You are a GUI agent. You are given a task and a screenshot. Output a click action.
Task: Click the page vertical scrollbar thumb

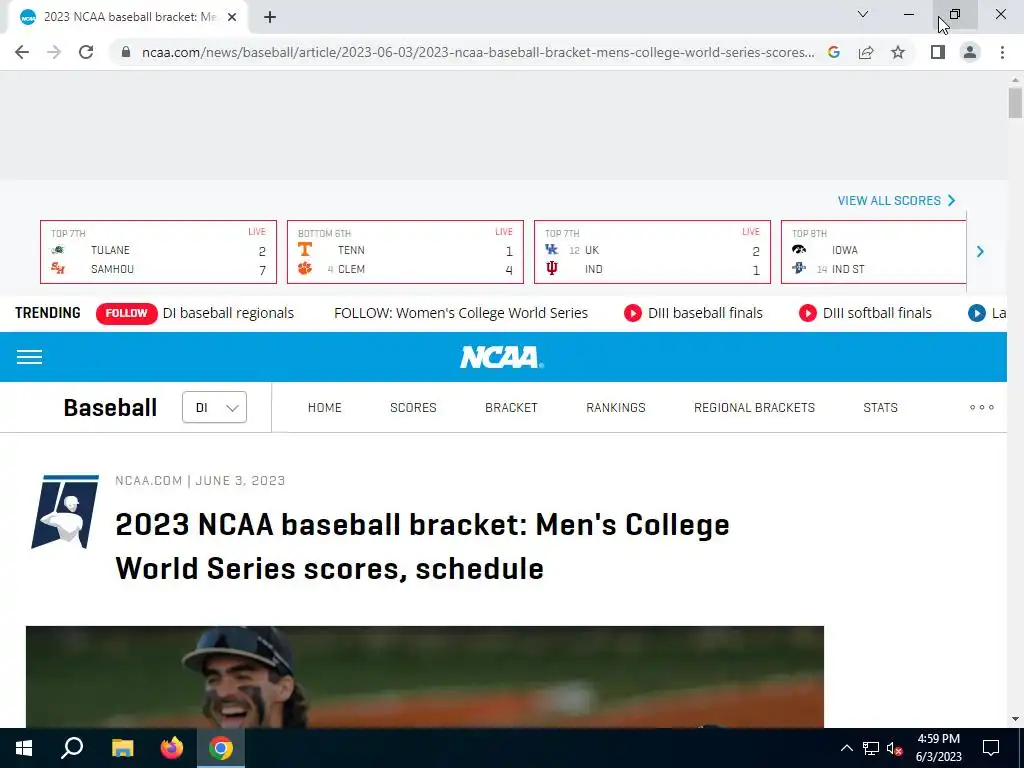coord(1015,103)
